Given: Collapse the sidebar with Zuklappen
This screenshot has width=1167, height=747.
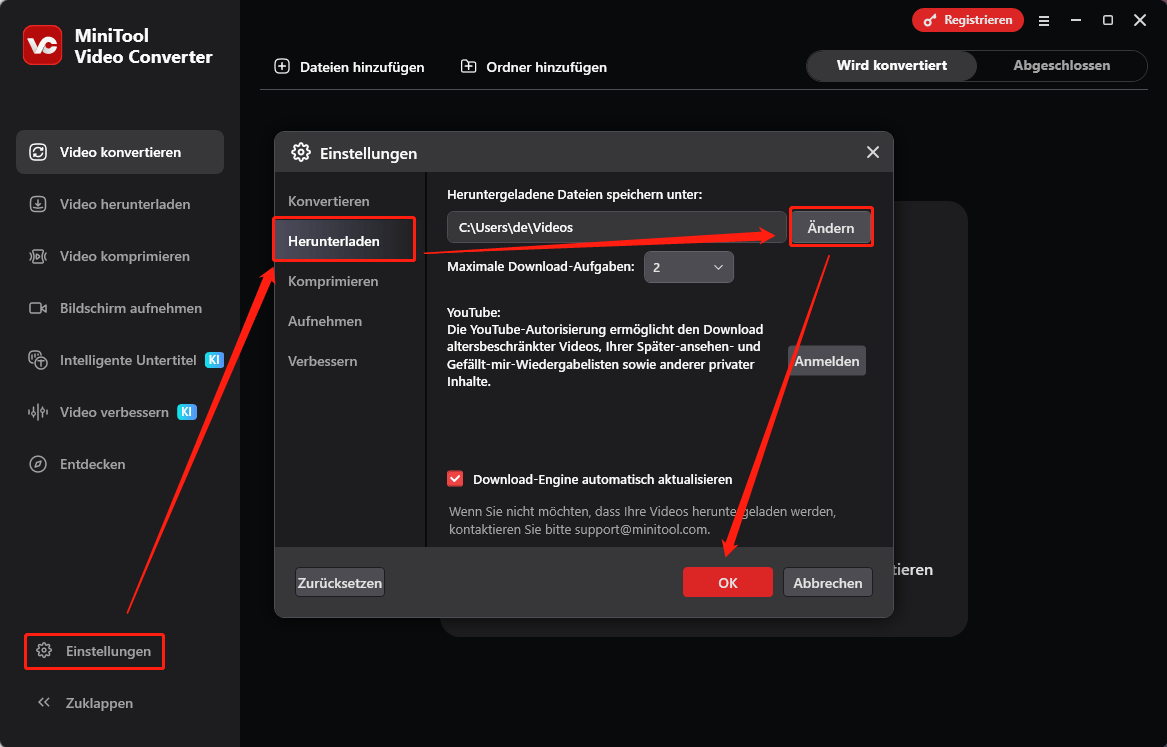Looking at the screenshot, I should click(86, 703).
